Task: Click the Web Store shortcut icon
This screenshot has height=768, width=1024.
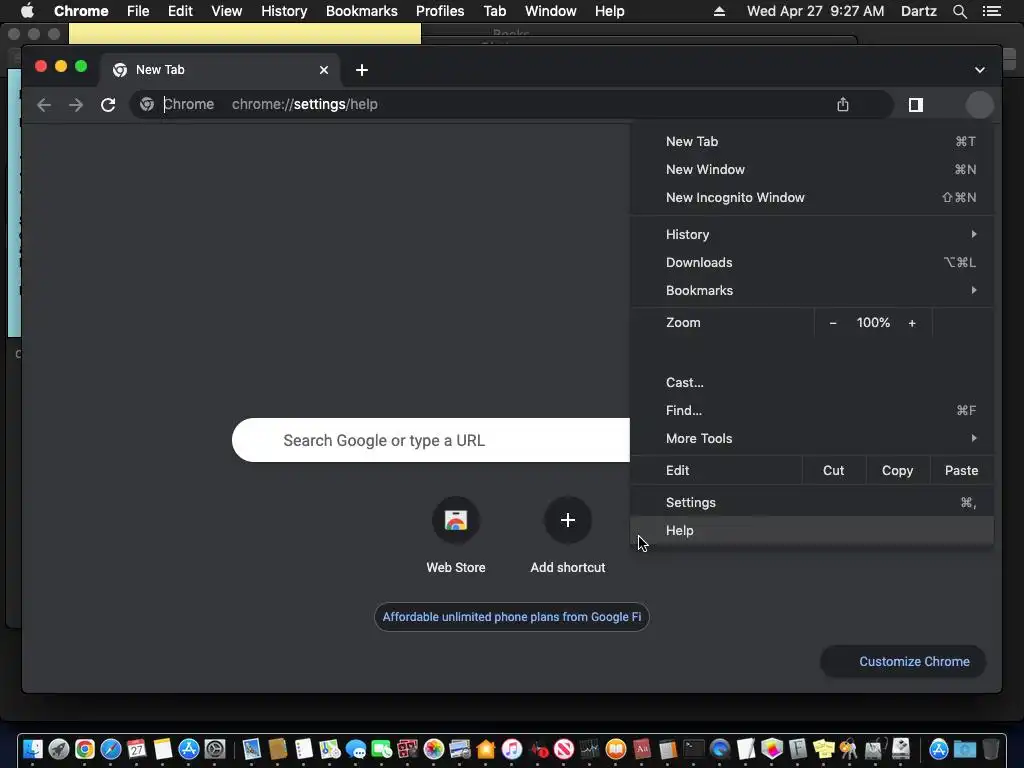Action: pyautogui.click(x=456, y=520)
